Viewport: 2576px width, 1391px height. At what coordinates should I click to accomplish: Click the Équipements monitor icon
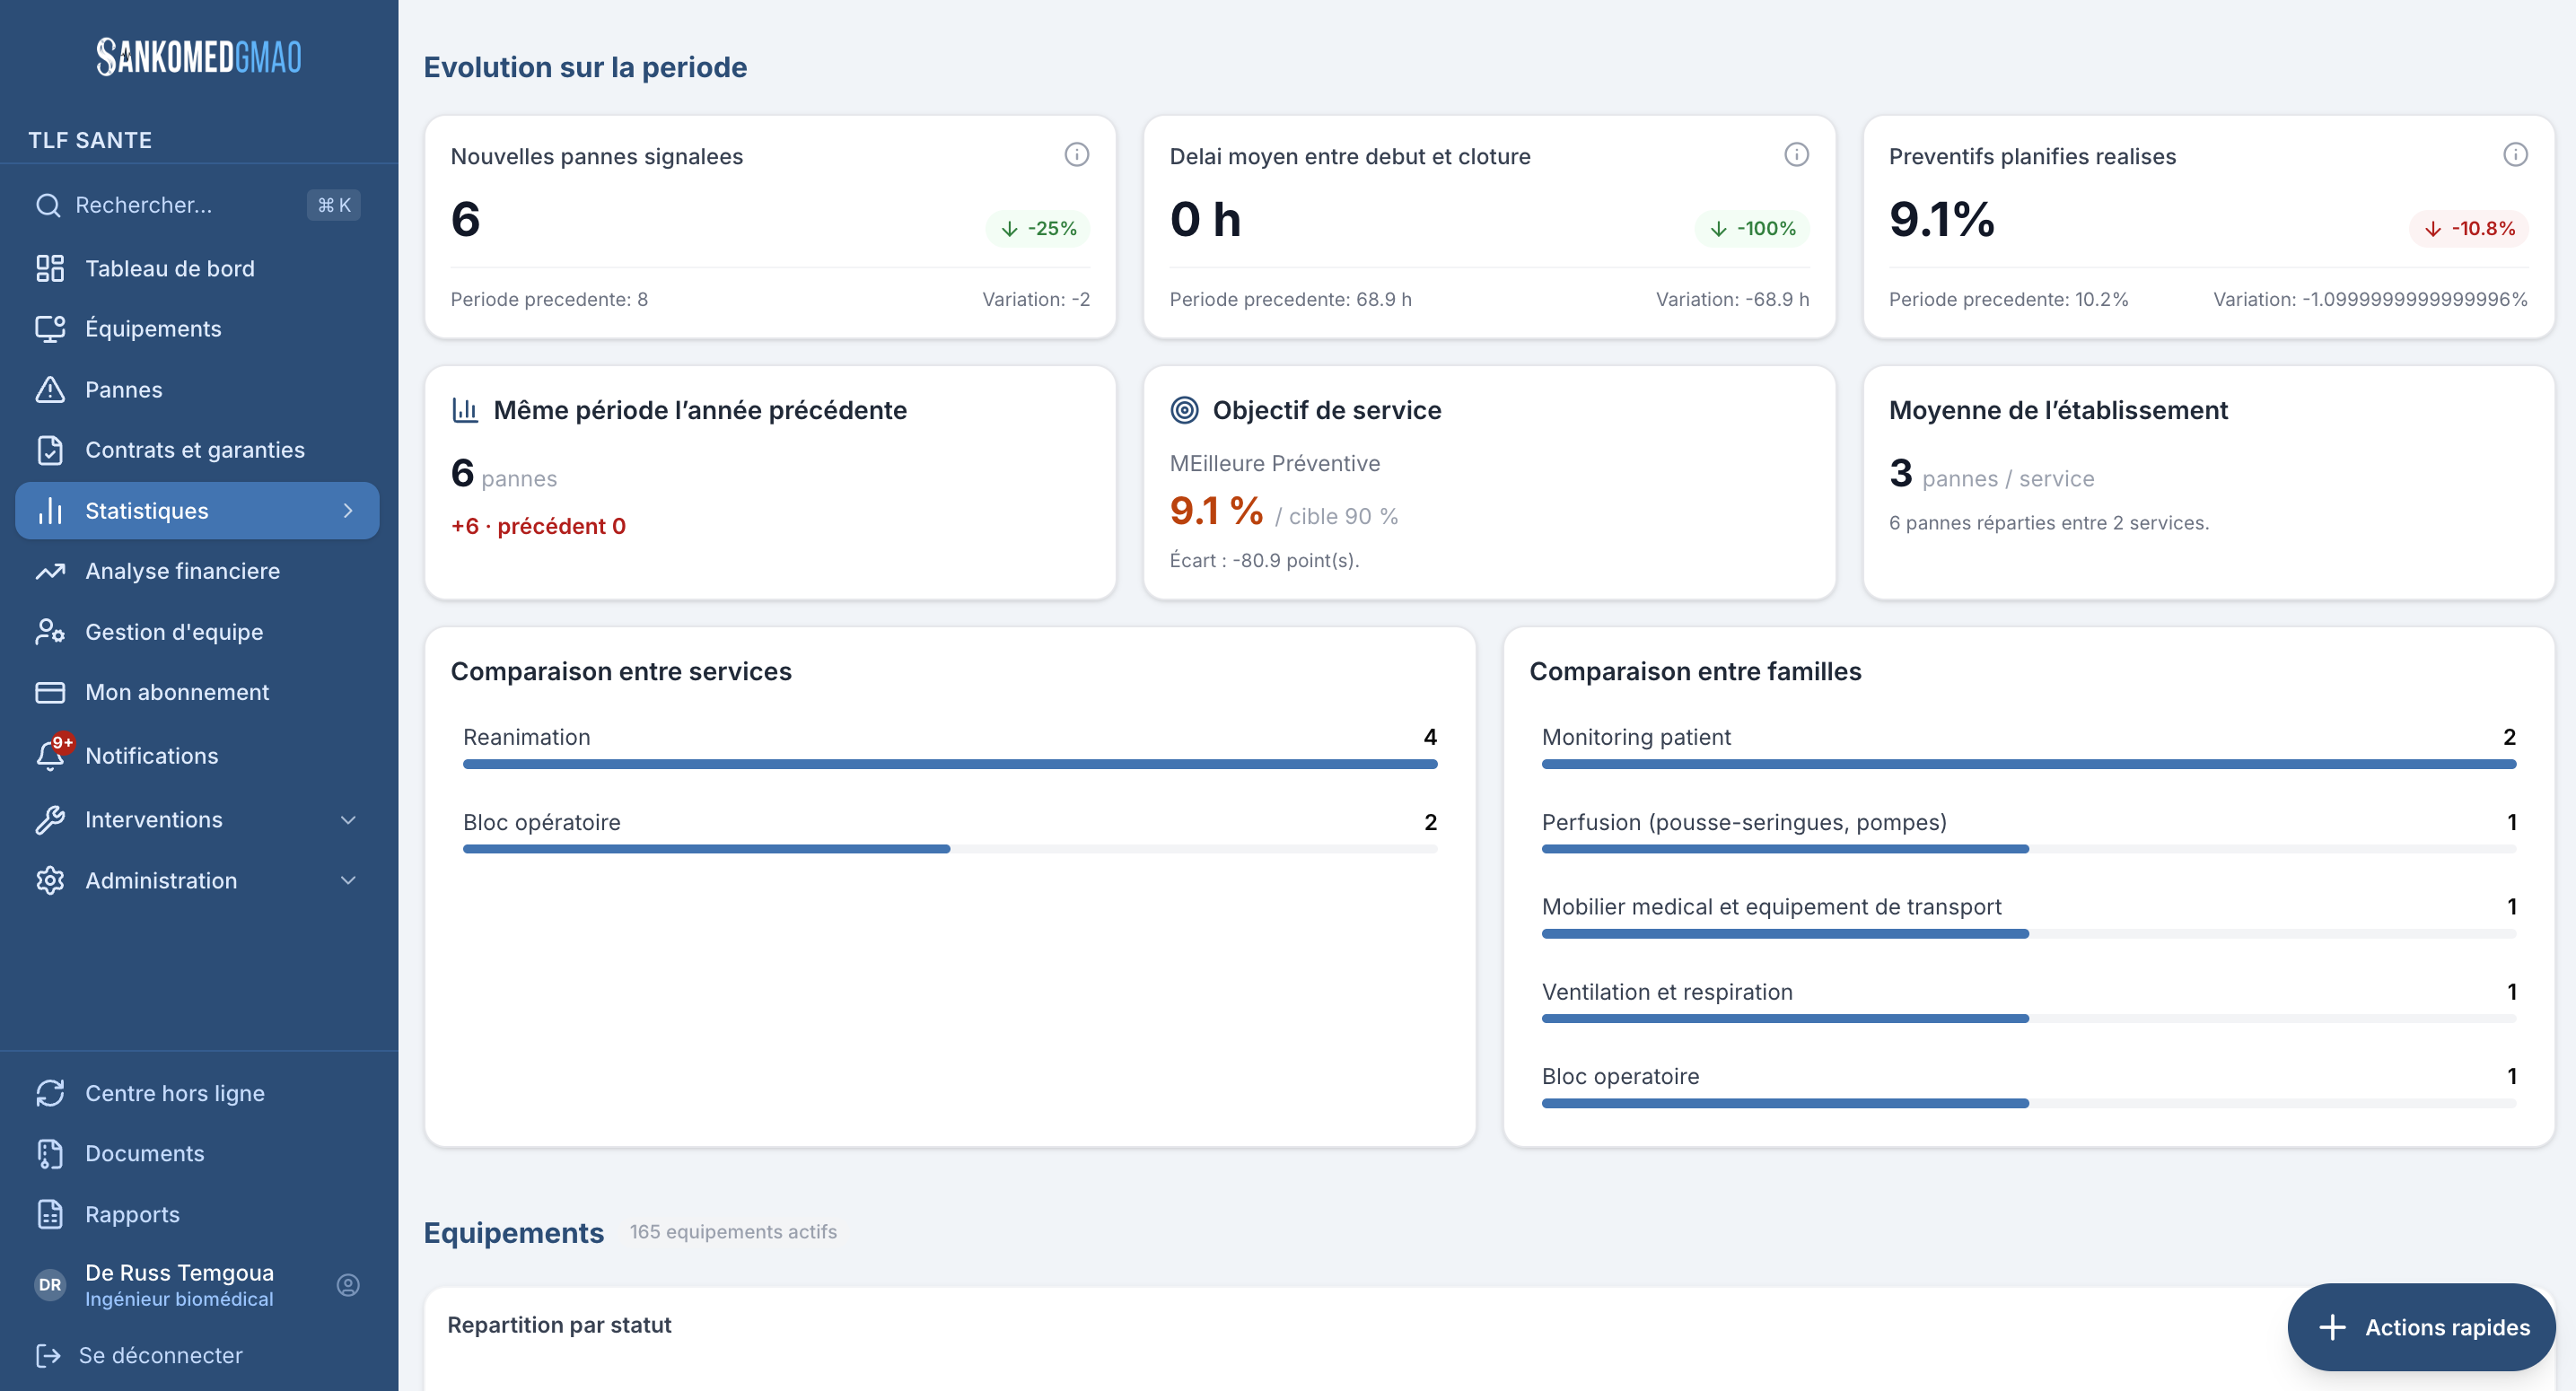50,329
